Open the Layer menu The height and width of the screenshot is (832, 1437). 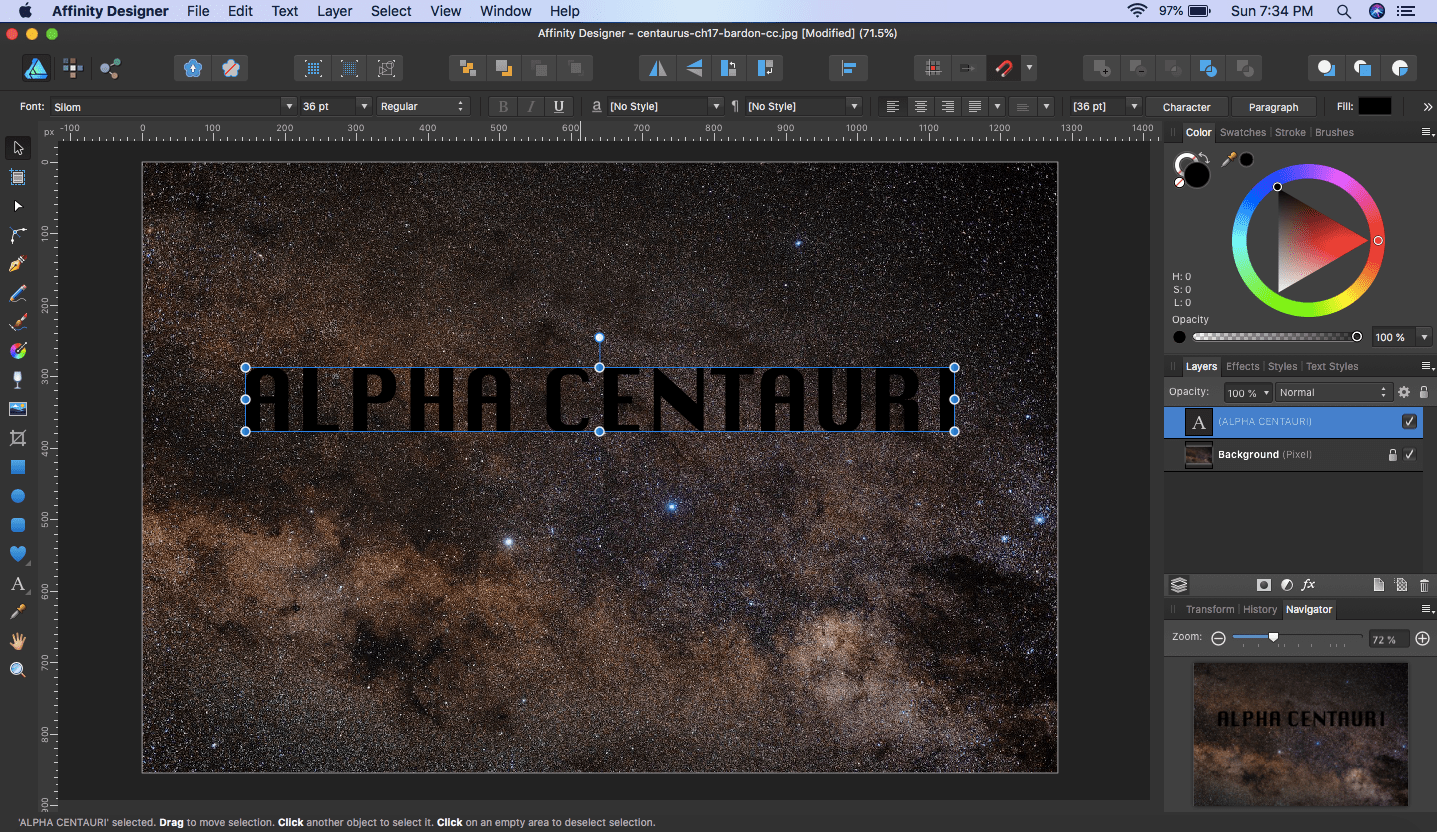[334, 11]
